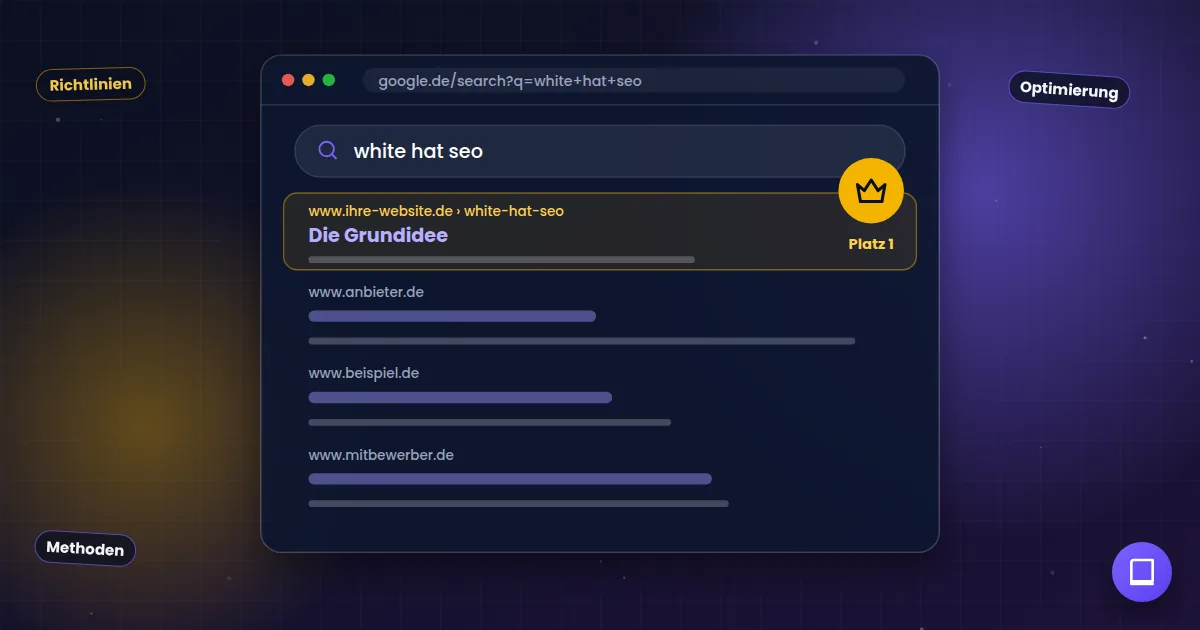
Task: Select the Richtlinien tag
Action: coord(91,84)
